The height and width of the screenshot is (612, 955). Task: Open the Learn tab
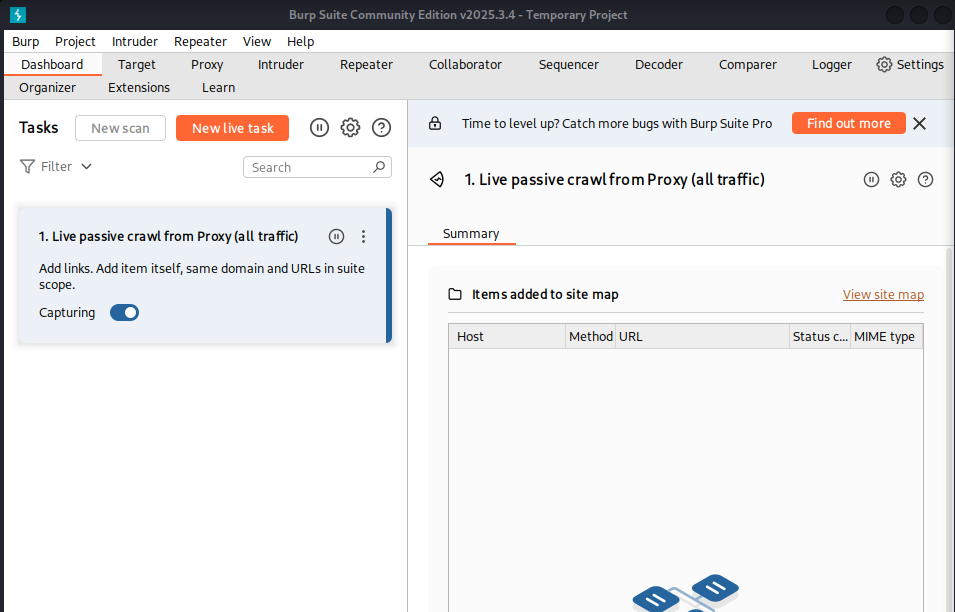219,88
